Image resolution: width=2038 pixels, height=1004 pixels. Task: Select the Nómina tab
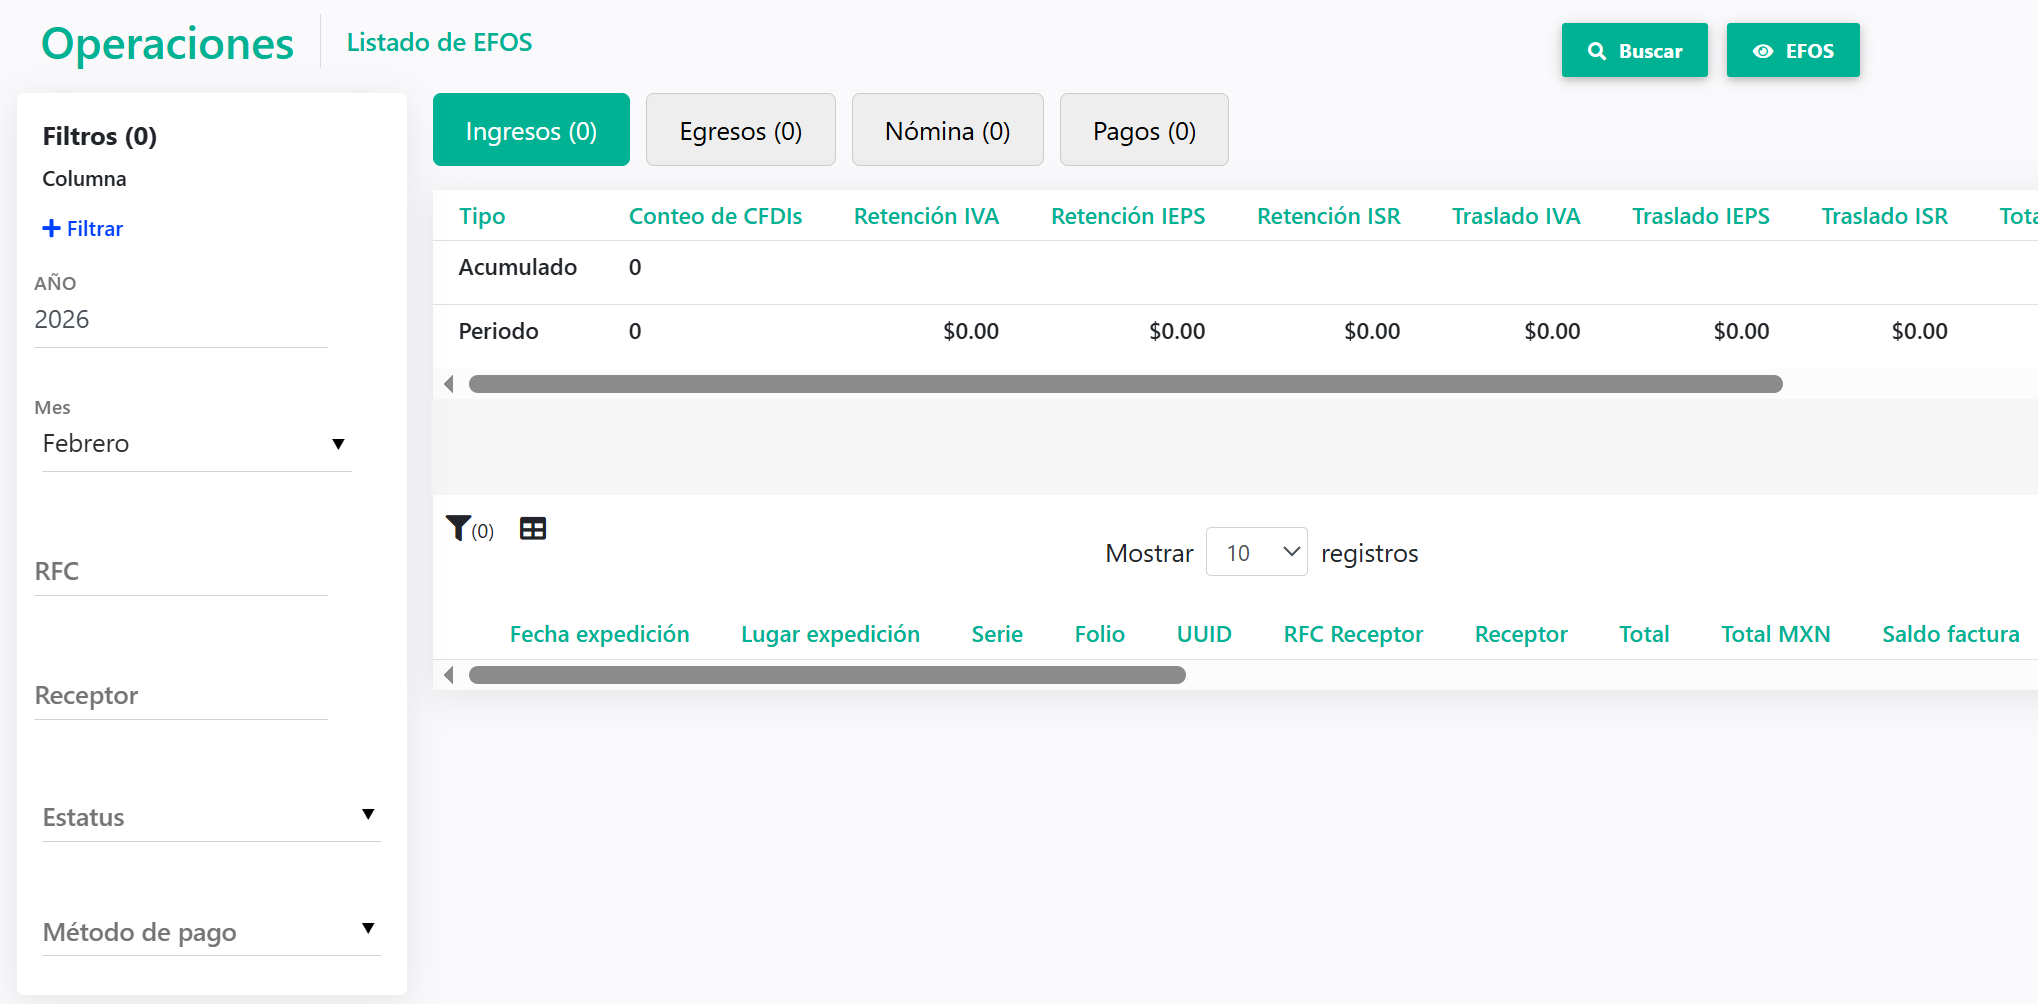click(x=947, y=130)
